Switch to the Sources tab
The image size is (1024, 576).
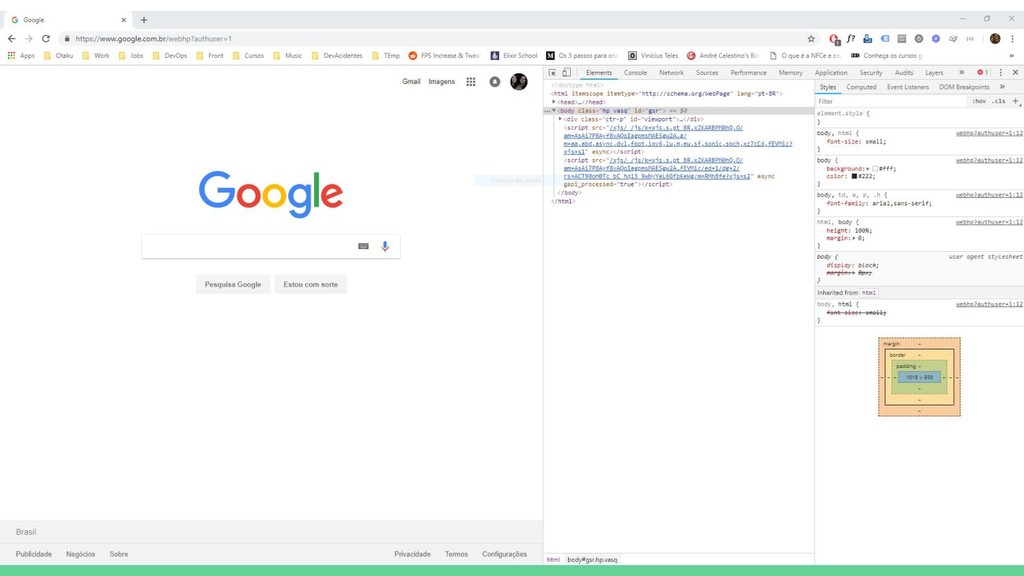point(707,72)
